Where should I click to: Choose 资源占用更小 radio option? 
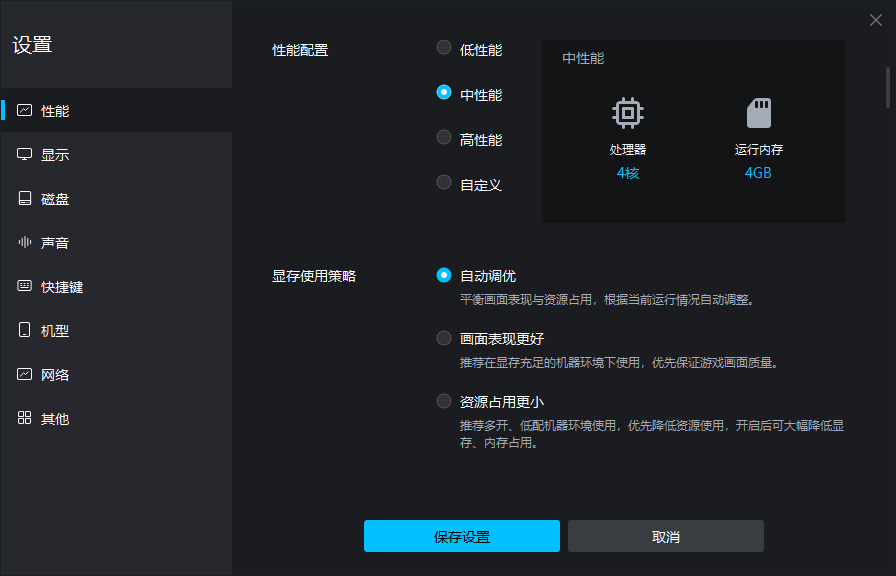pyautogui.click(x=443, y=401)
